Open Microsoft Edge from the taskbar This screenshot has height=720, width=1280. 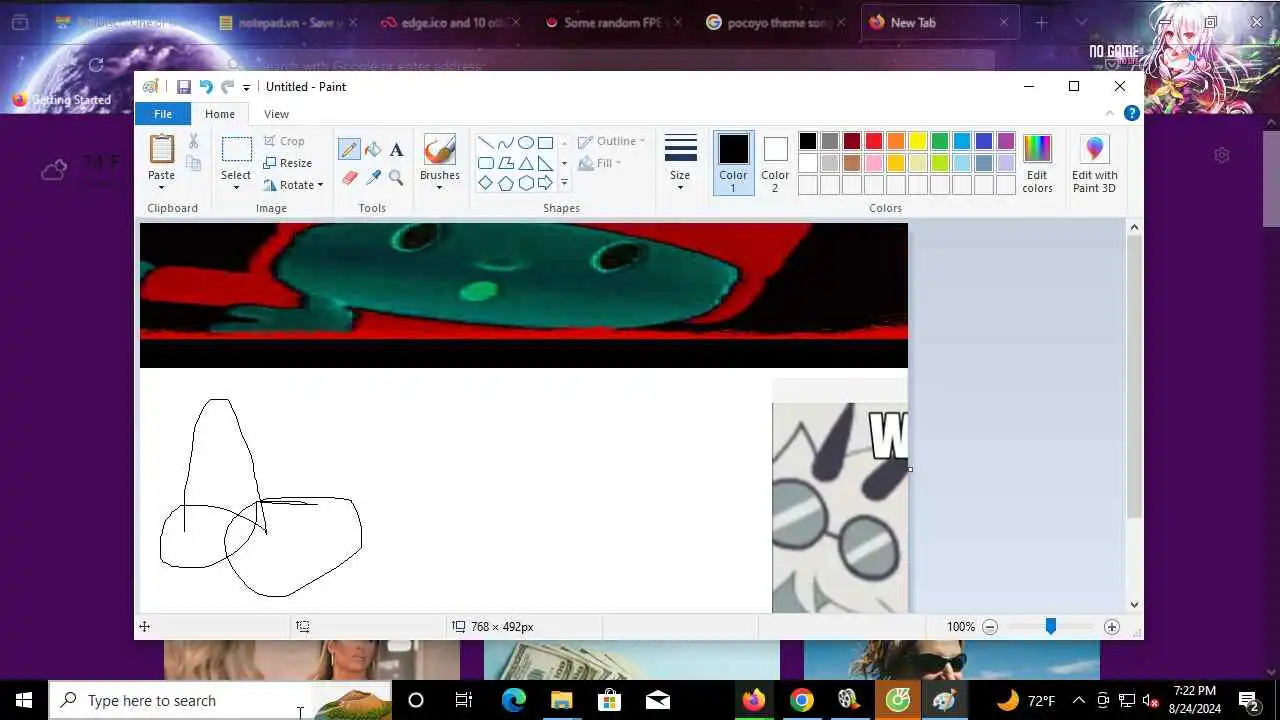pos(513,700)
